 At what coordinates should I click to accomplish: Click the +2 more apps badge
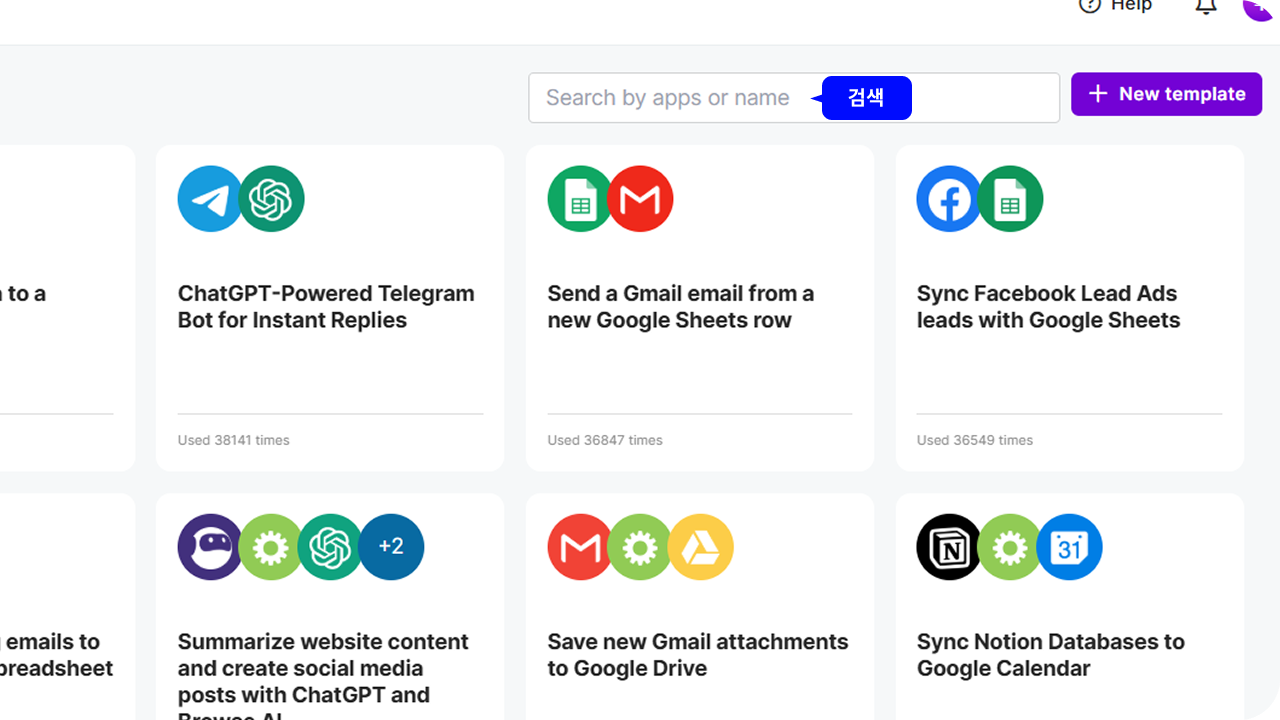(x=391, y=547)
